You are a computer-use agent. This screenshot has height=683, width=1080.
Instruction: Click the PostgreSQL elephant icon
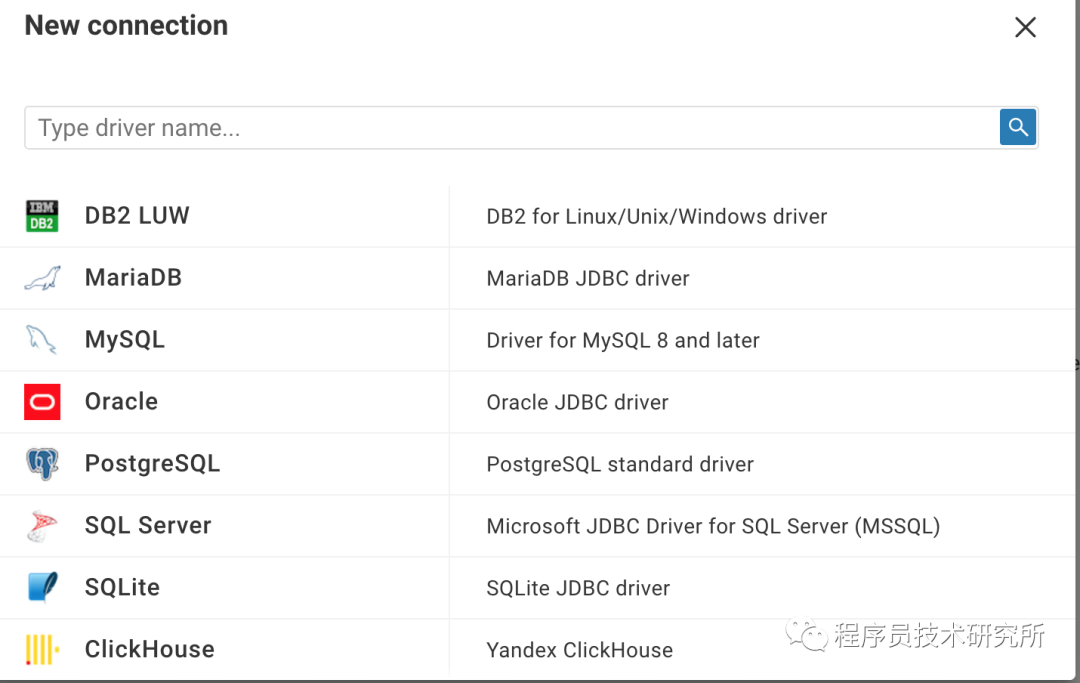pos(41,463)
